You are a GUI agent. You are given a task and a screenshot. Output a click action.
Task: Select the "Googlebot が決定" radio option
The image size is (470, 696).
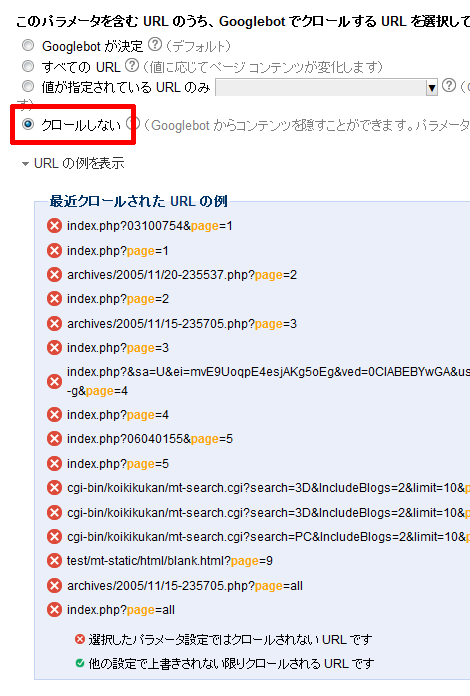pyautogui.click(x=28, y=46)
